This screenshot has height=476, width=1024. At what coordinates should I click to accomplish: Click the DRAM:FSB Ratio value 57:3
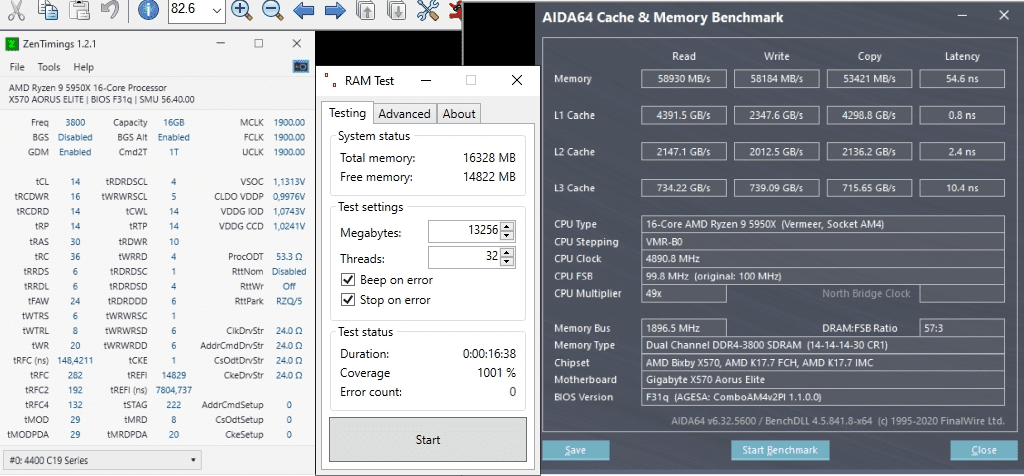(962, 328)
